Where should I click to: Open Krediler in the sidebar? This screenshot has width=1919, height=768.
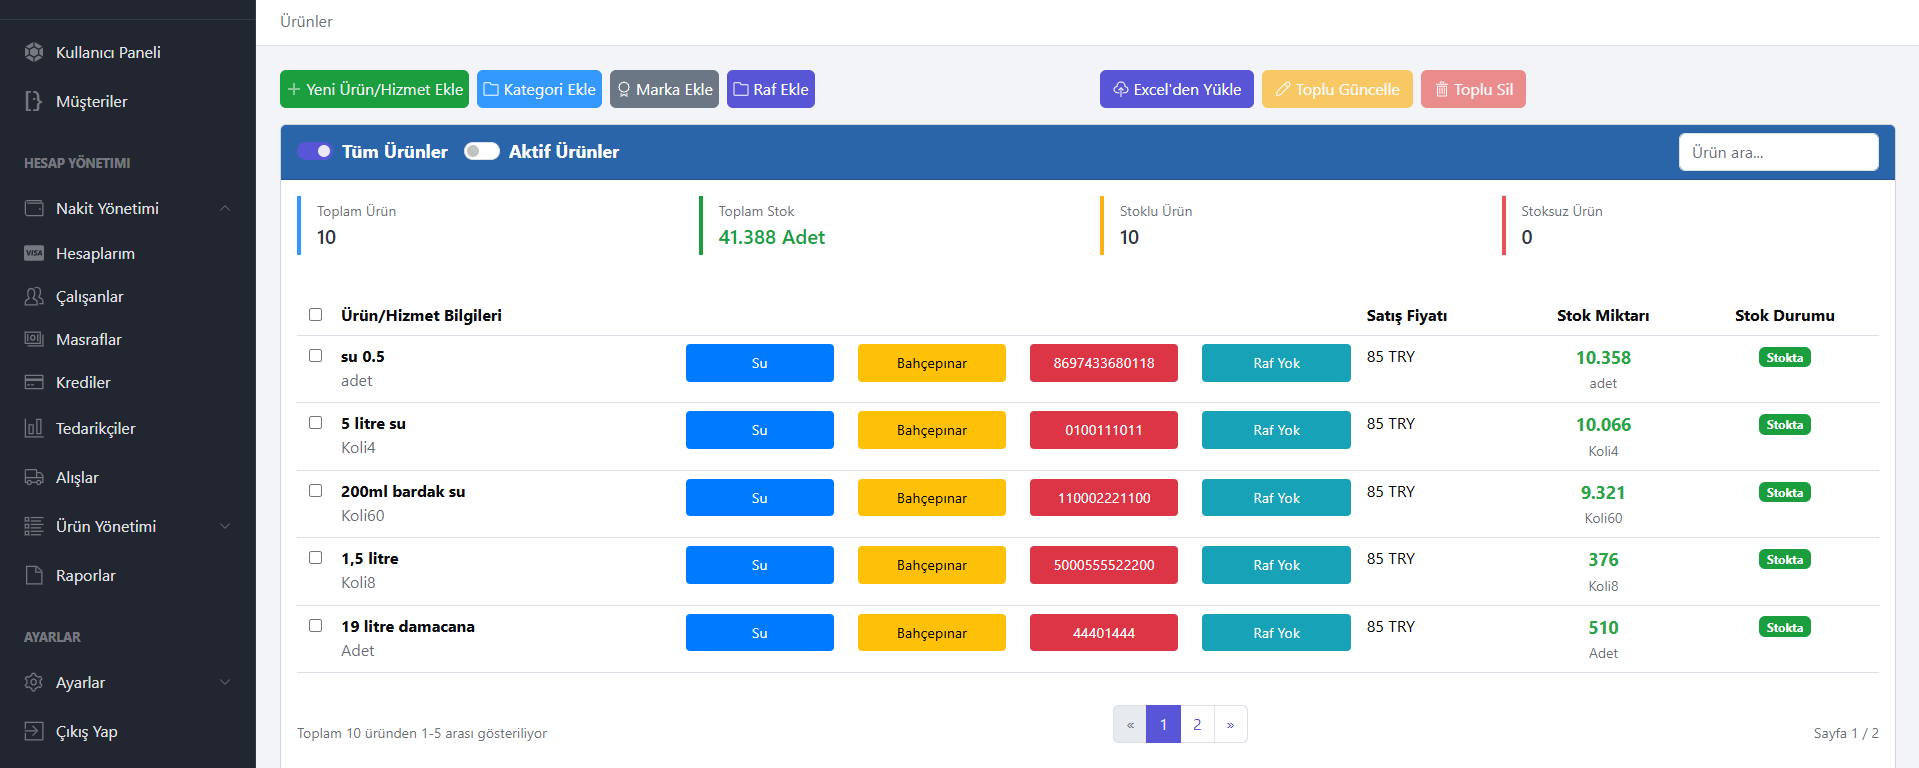(83, 382)
